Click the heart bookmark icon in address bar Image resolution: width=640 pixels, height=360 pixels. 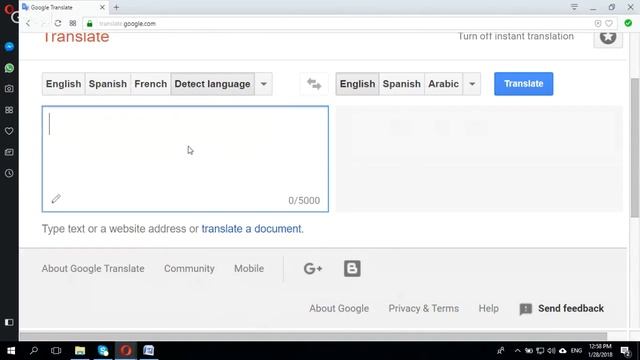609,23
